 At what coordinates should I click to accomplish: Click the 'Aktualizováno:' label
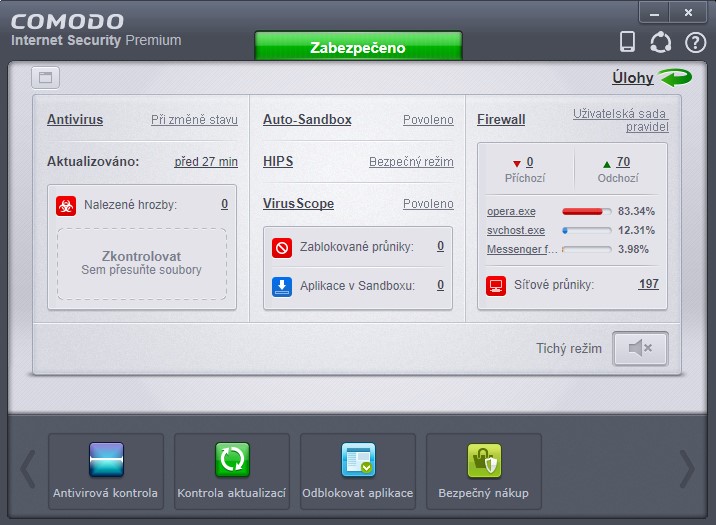[93, 162]
